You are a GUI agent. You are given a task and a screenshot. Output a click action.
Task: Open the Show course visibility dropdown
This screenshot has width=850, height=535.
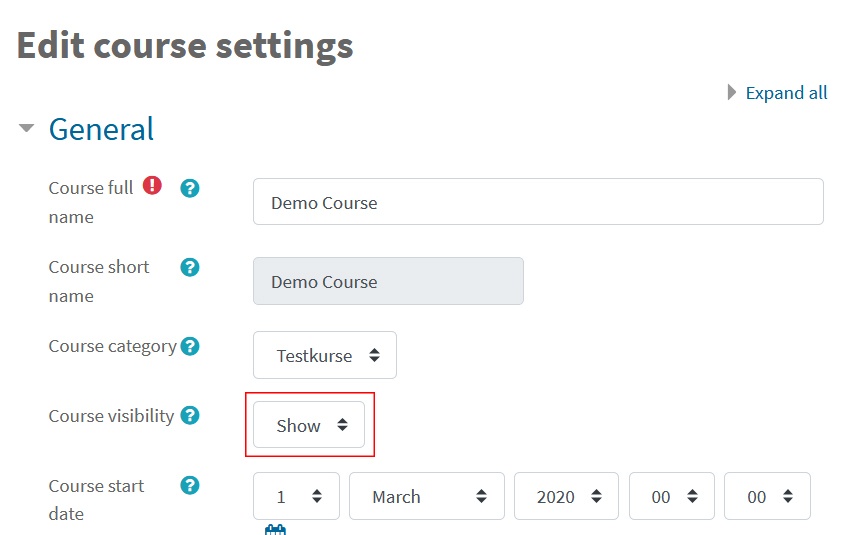[309, 424]
